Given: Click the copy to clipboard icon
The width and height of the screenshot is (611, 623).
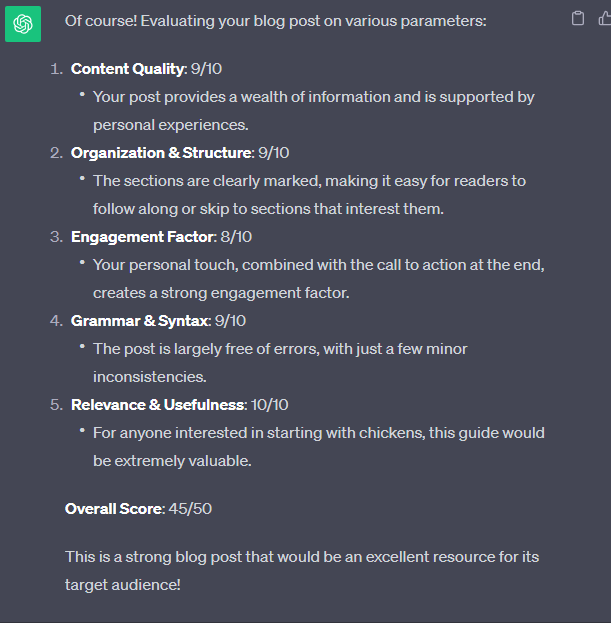Looking at the screenshot, I should pos(578,19).
